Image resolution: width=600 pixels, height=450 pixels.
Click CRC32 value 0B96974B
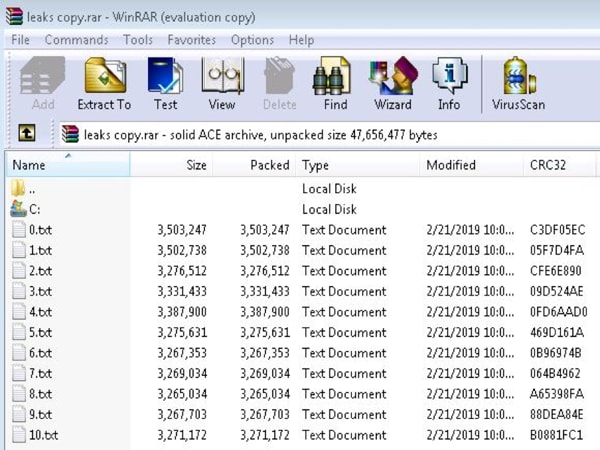pos(556,353)
